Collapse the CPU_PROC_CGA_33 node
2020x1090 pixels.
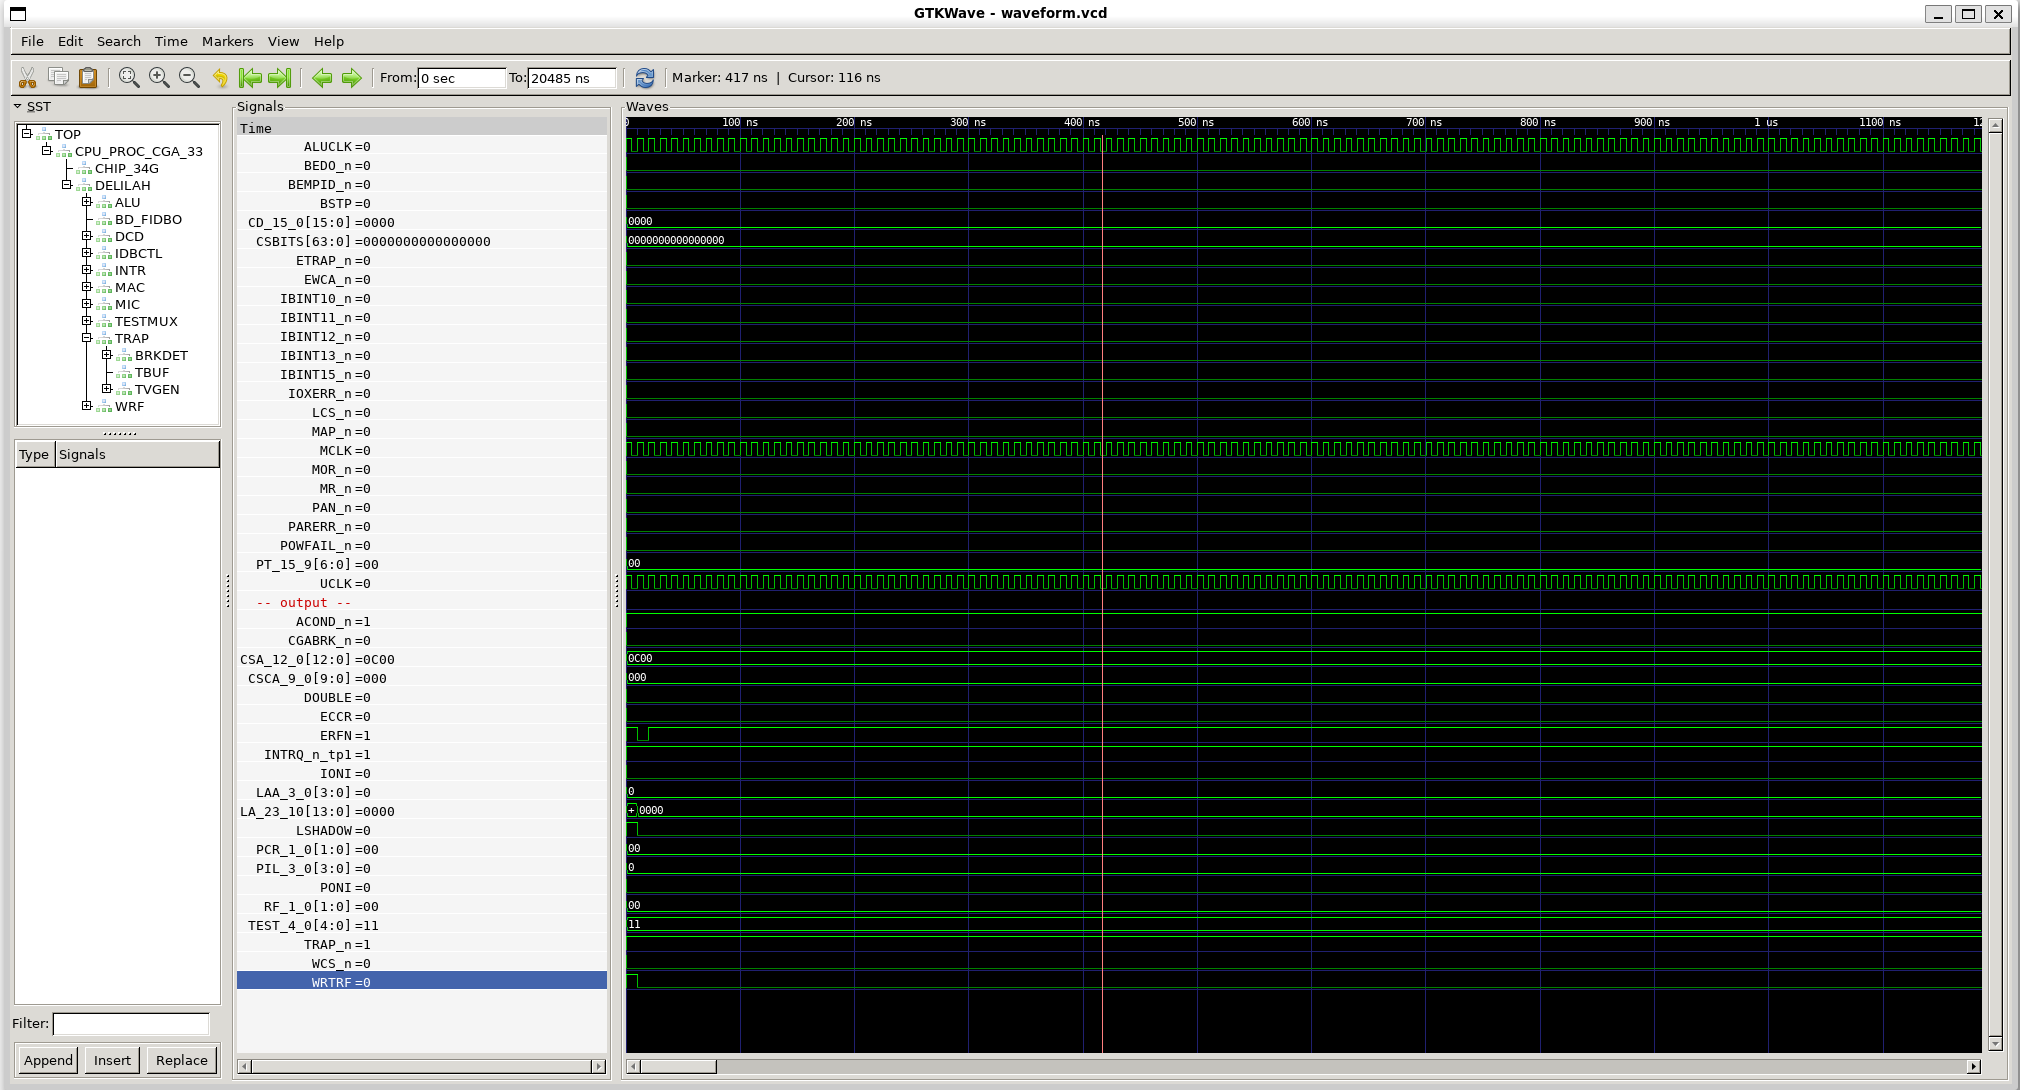click(47, 150)
